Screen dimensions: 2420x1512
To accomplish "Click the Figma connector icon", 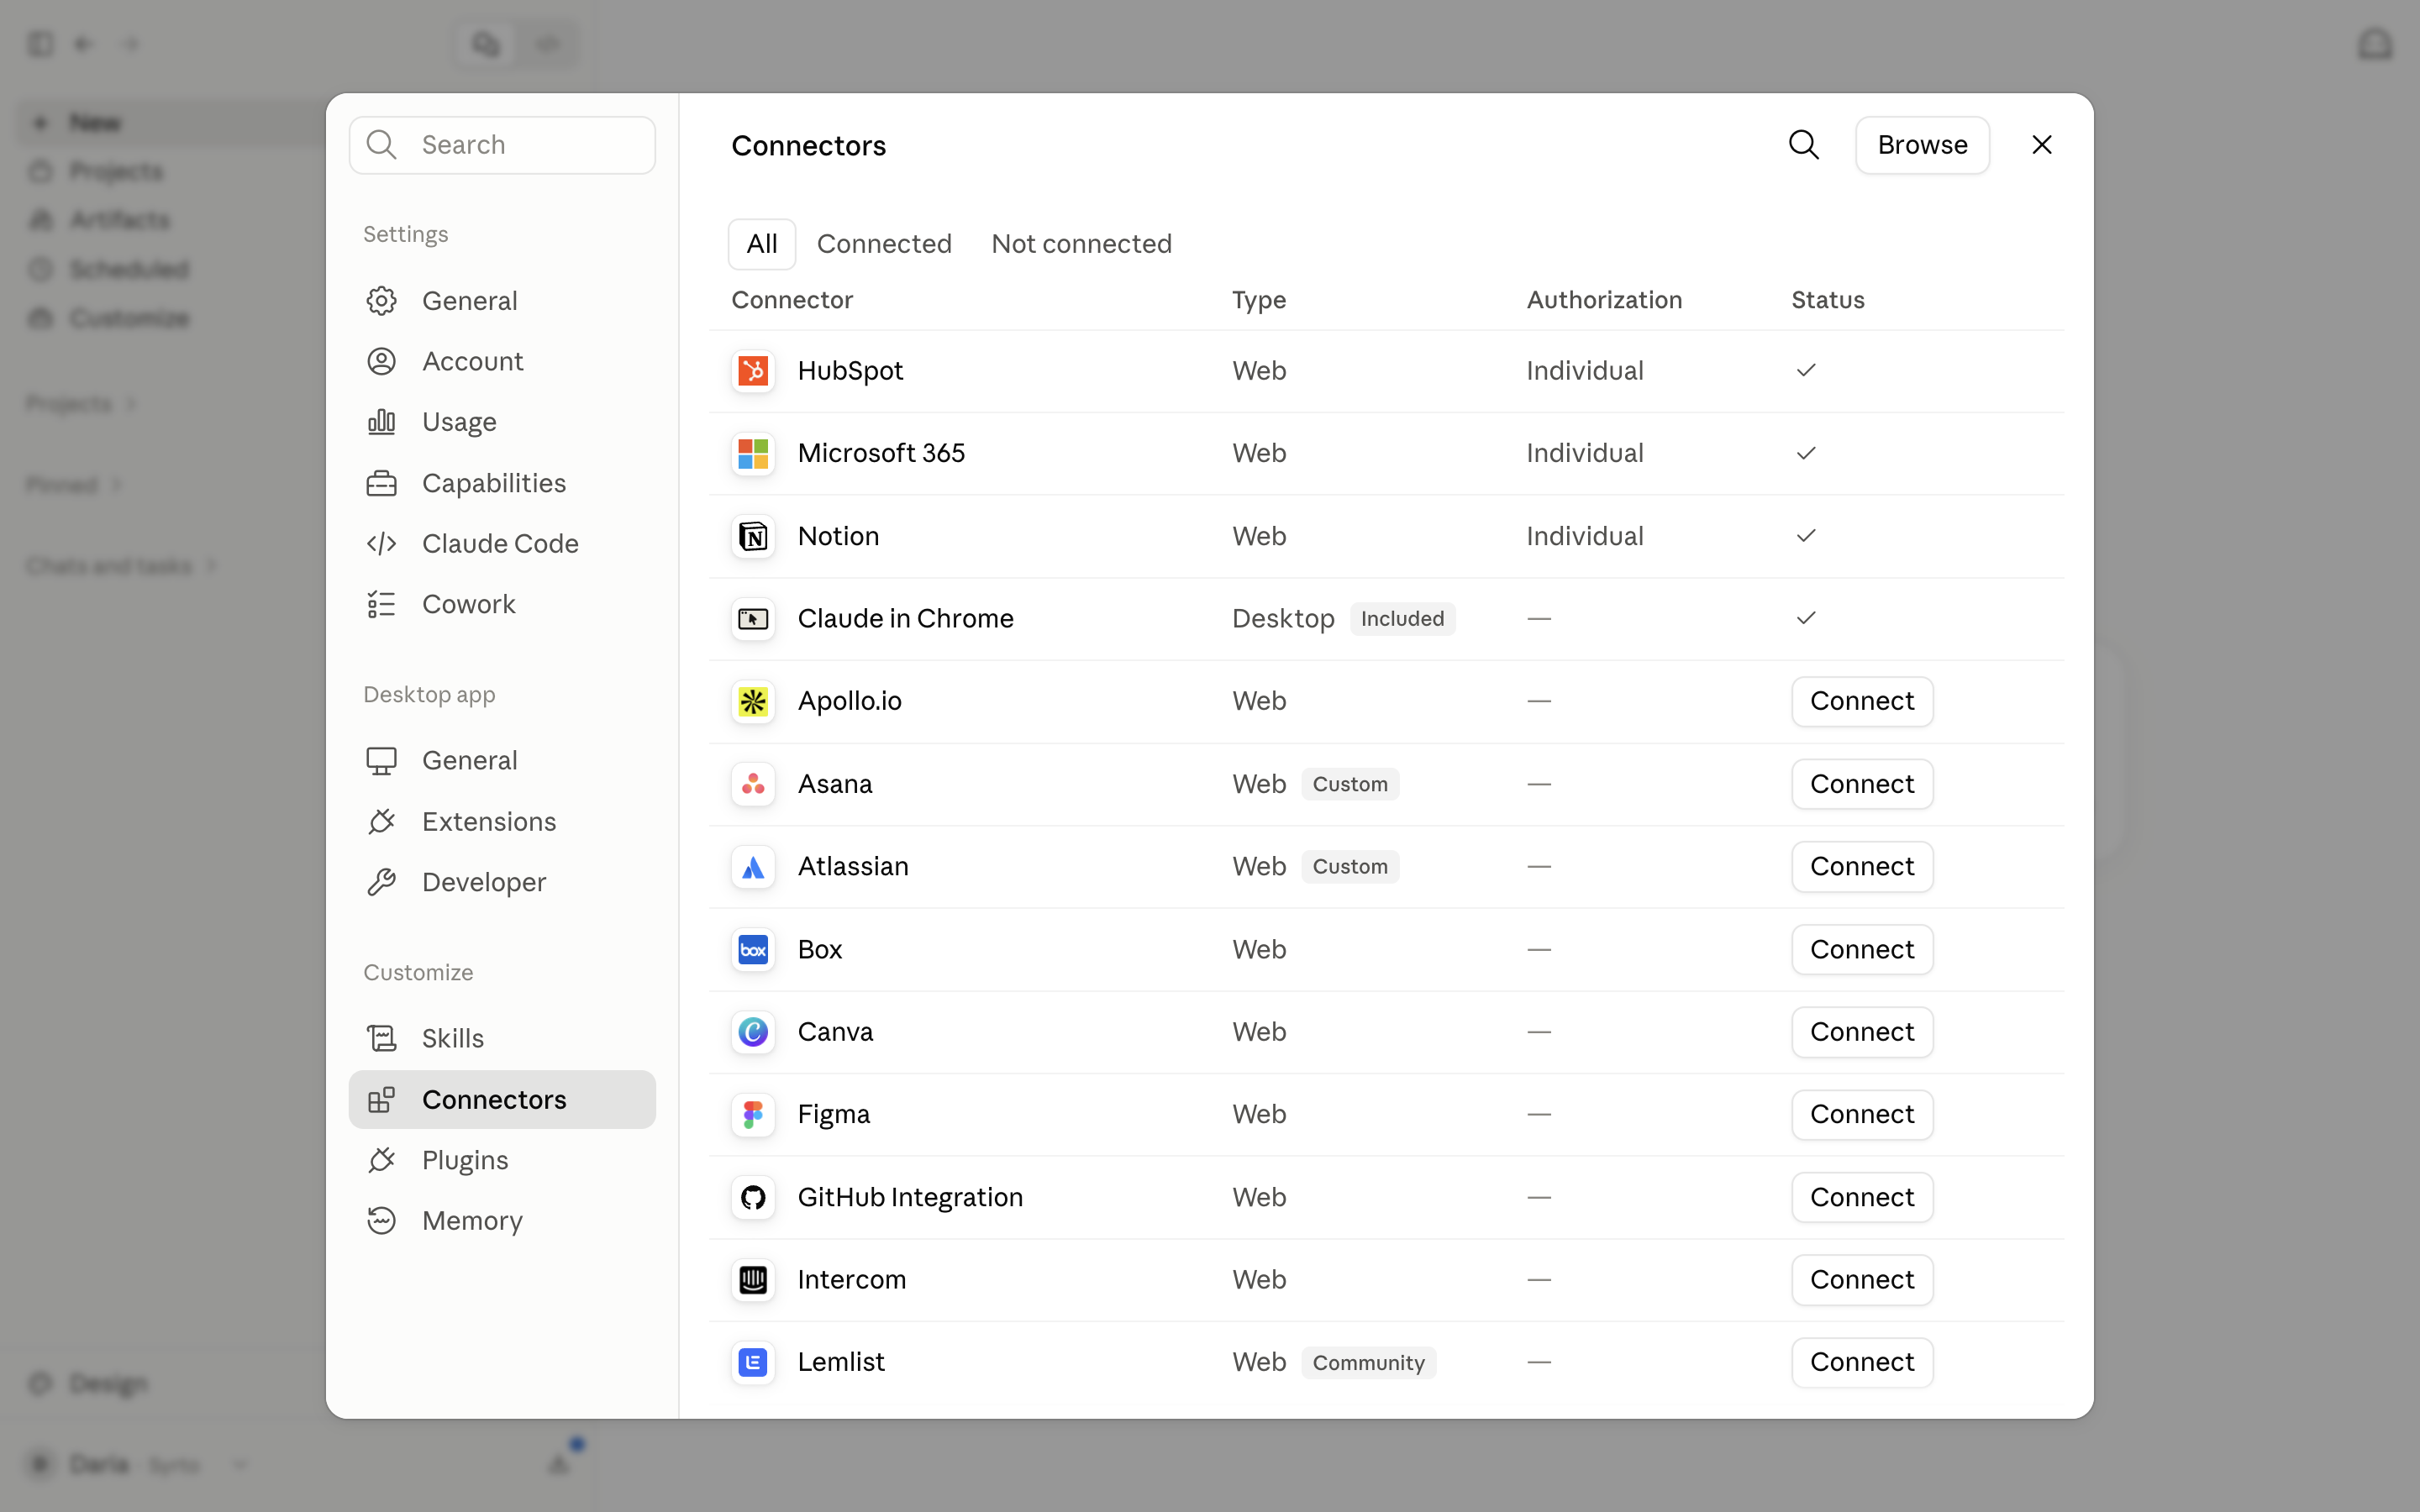I will click(753, 1114).
